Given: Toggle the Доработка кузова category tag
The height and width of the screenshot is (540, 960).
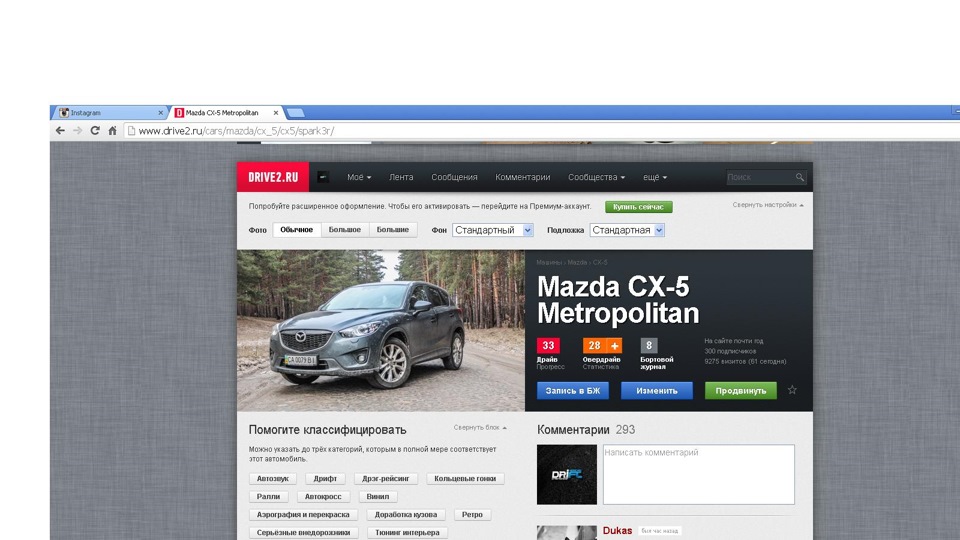Looking at the screenshot, I should click(x=406, y=515).
